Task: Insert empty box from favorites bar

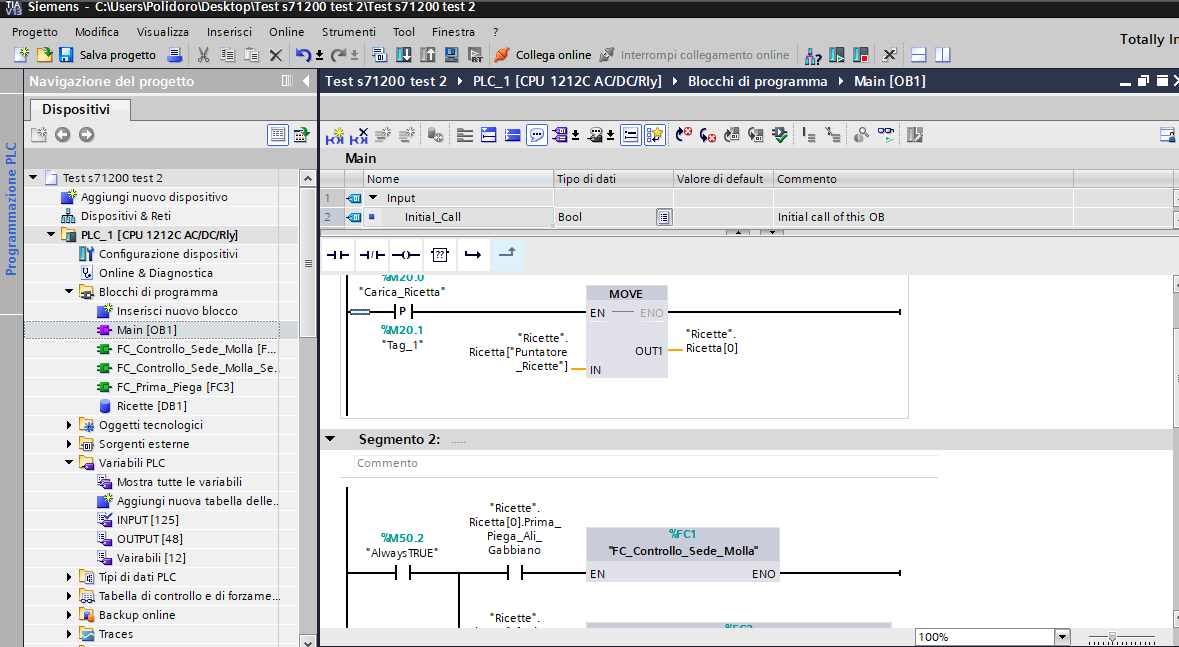Action: tap(439, 254)
